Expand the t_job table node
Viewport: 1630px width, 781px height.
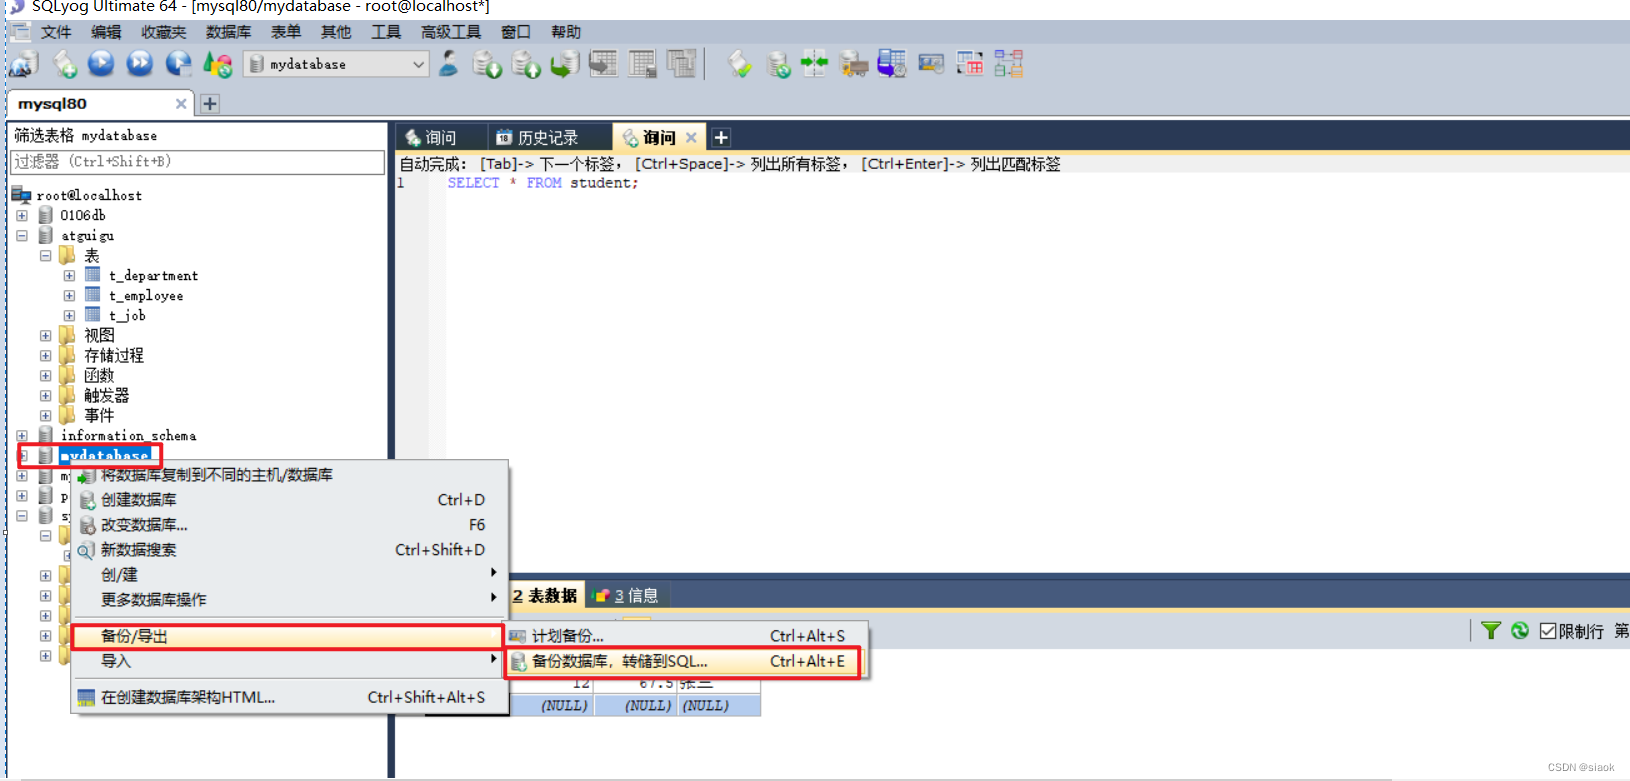(x=69, y=315)
